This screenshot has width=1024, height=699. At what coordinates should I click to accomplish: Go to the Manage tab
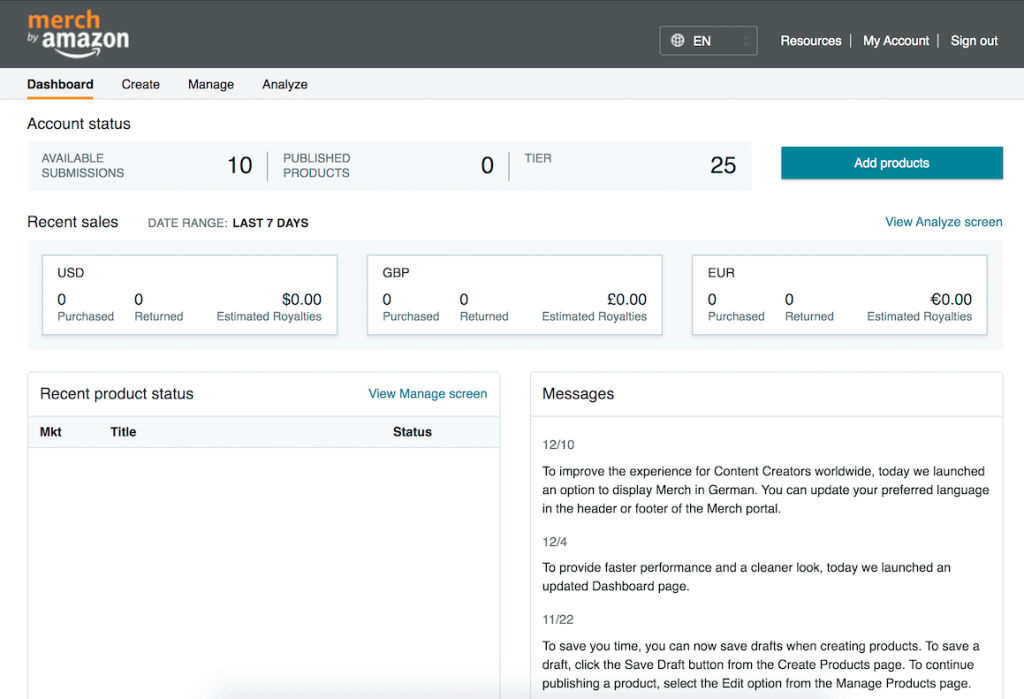click(211, 84)
